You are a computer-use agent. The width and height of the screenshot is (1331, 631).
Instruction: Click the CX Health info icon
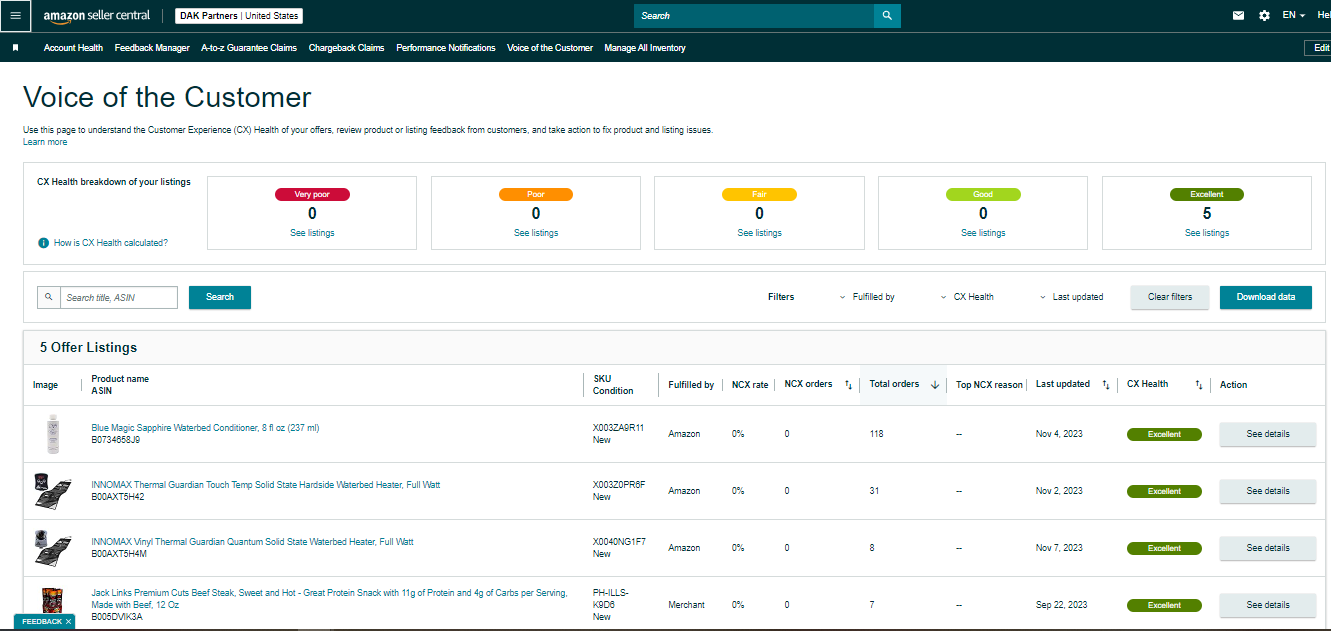pos(43,243)
